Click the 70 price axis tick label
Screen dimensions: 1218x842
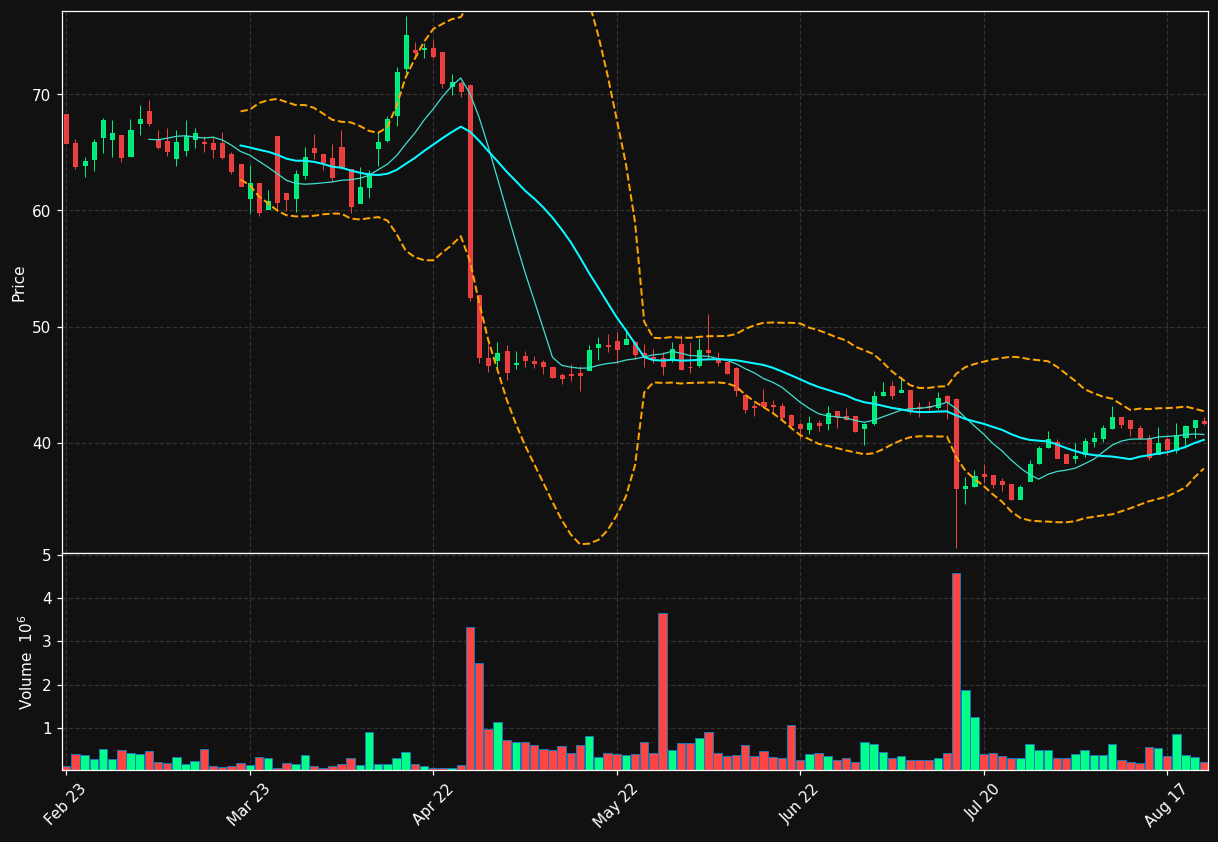41,95
